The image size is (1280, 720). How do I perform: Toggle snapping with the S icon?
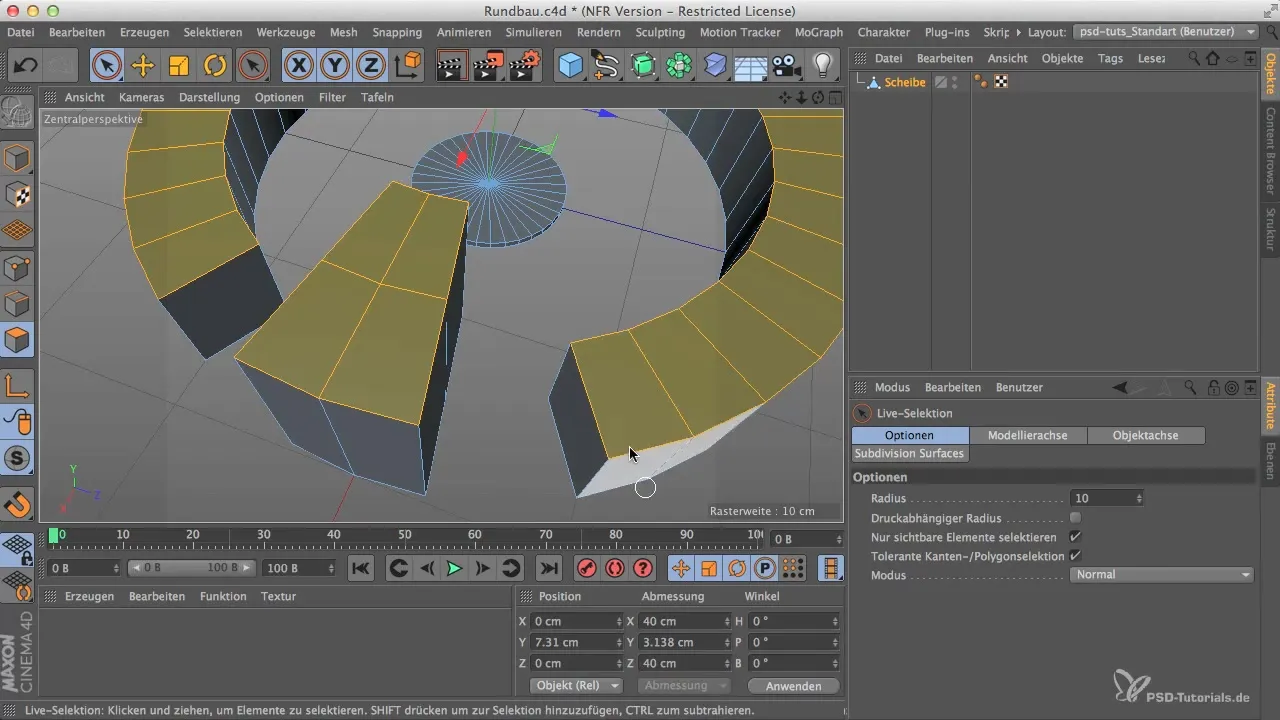(x=18, y=459)
